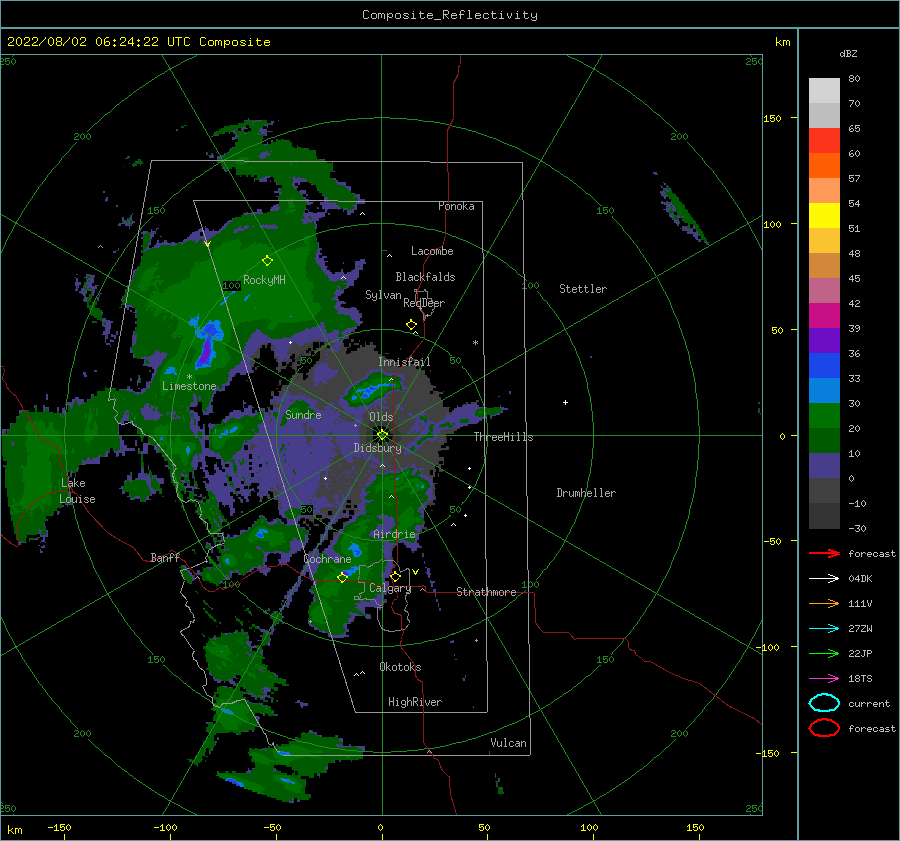Click the magenta 18TS arrow legend icon
This screenshot has width=900, height=841.
tap(824, 679)
